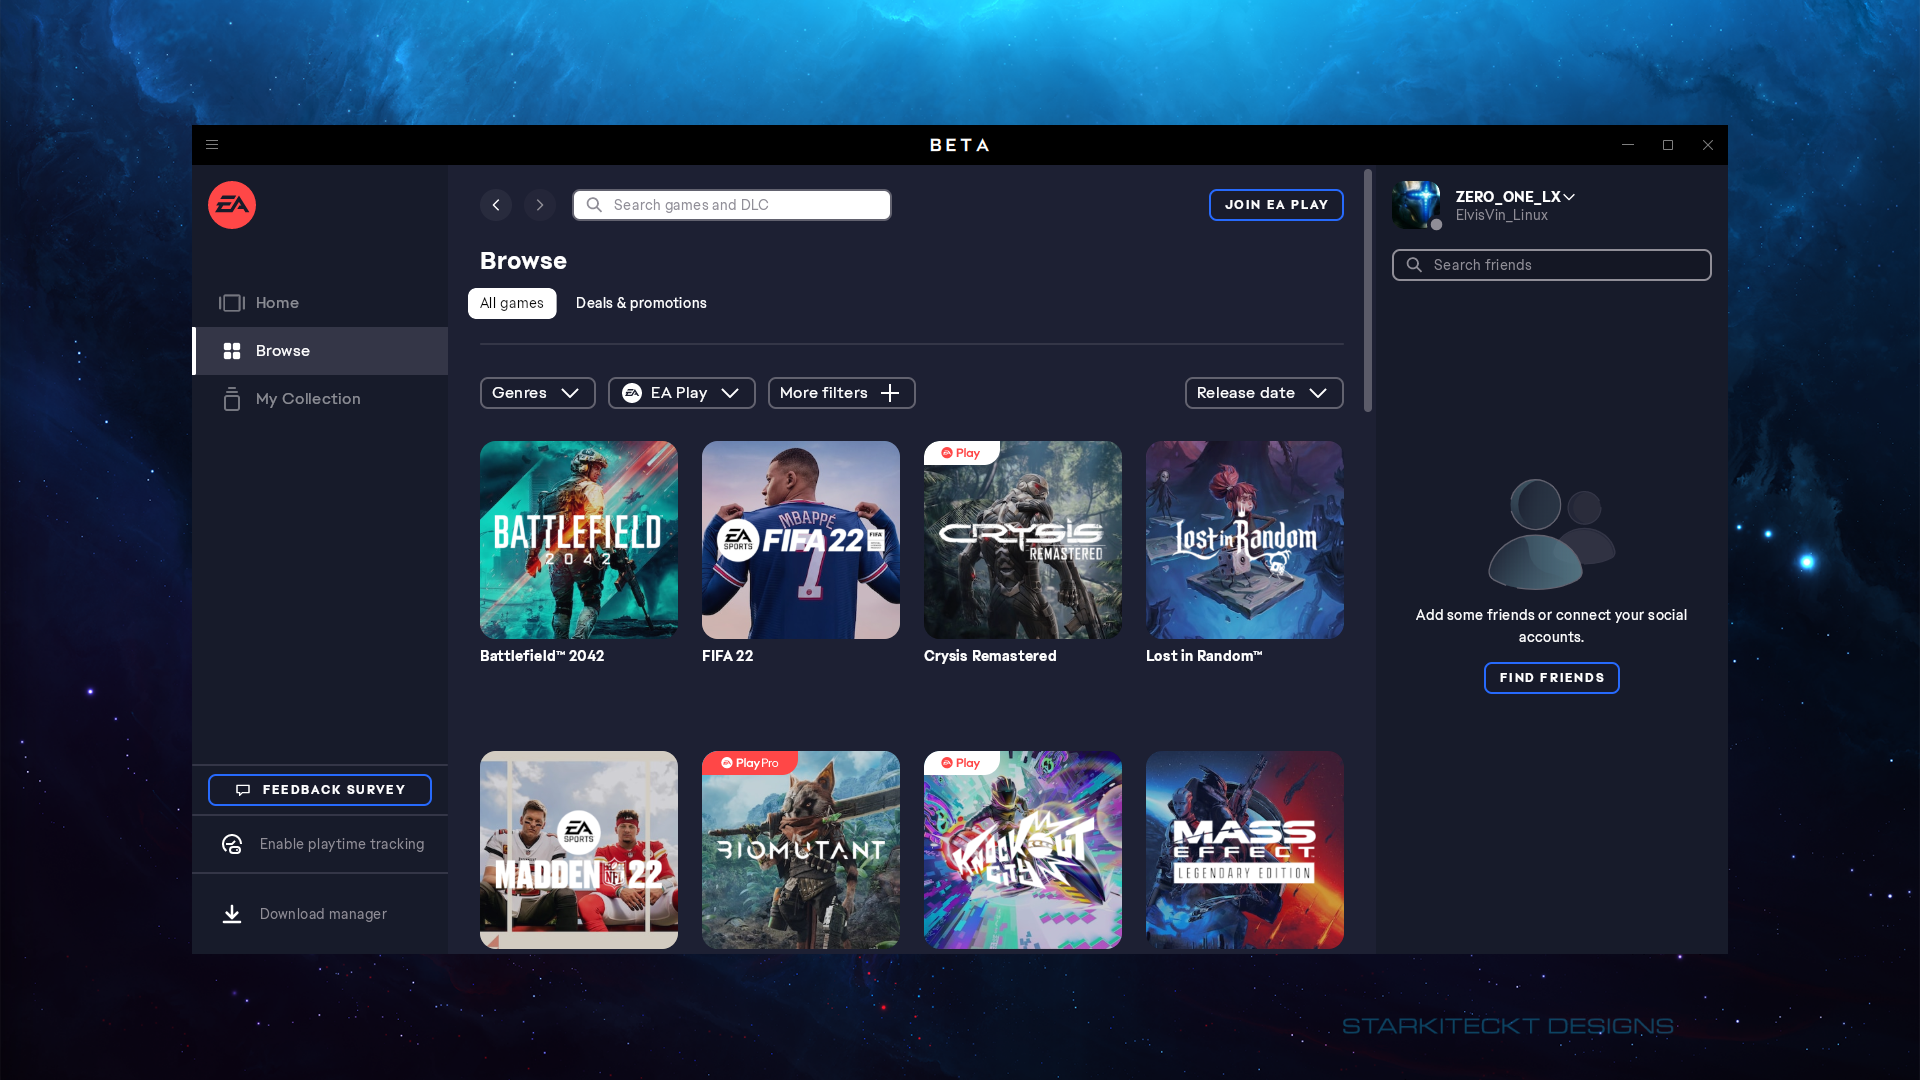The image size is (1920, 1080).
Task: Click the Feedback Survey icon
Action: tap(241, 789)
